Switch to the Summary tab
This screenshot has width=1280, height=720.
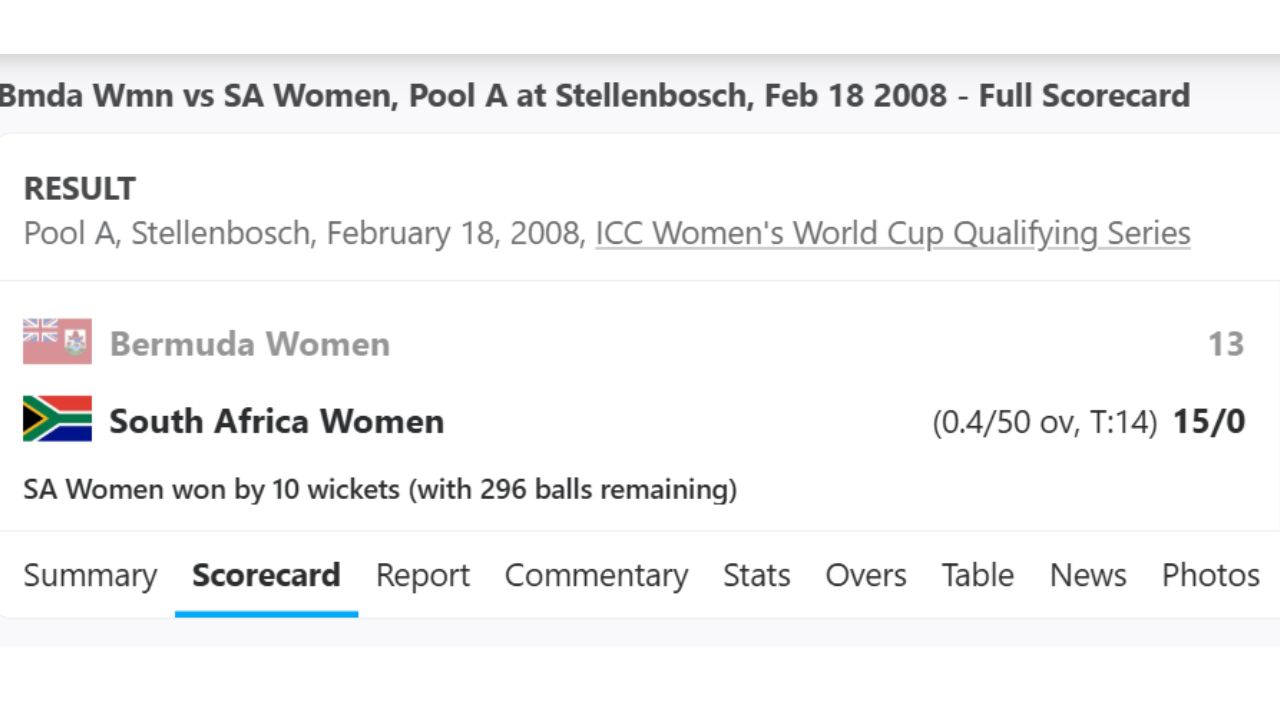pos(90,575)
